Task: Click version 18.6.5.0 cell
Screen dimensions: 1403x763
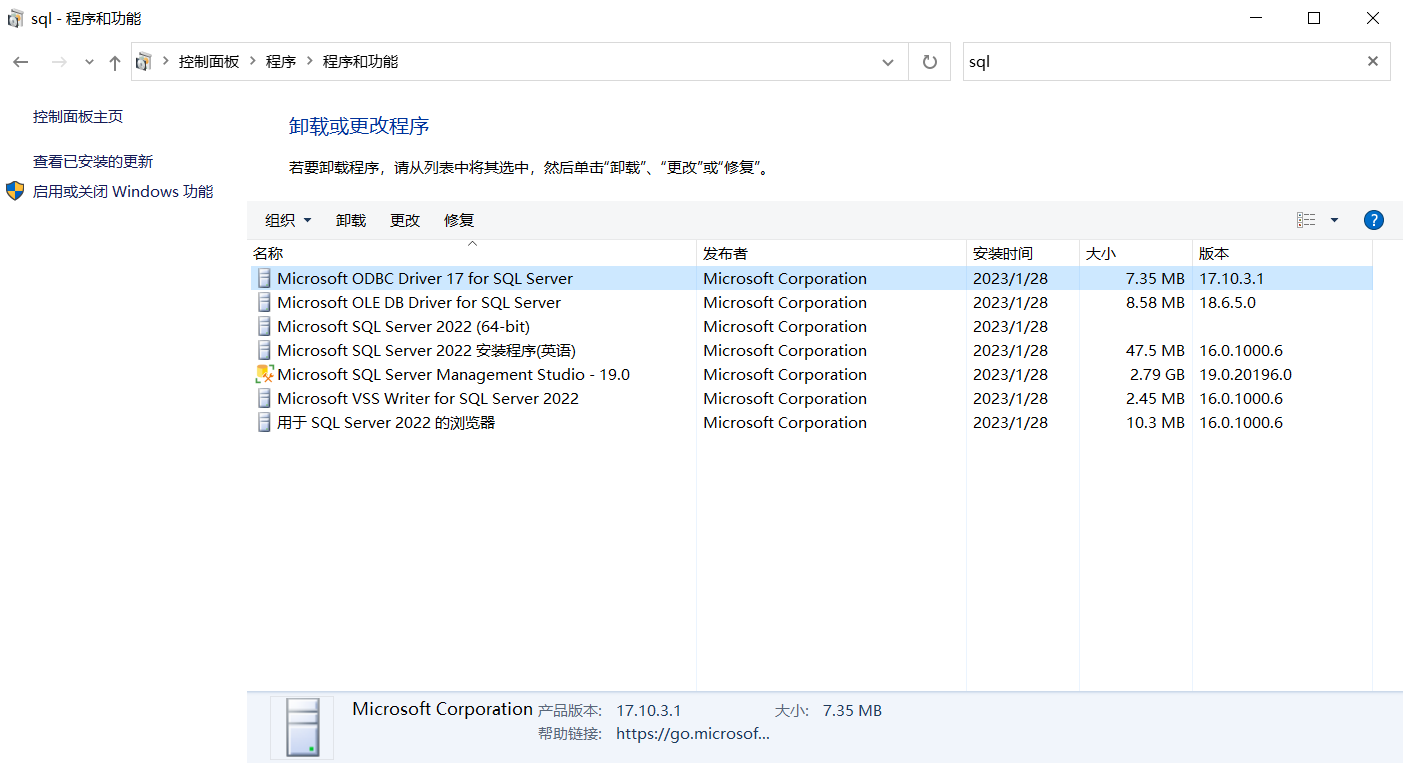Action: point(1227,302)
